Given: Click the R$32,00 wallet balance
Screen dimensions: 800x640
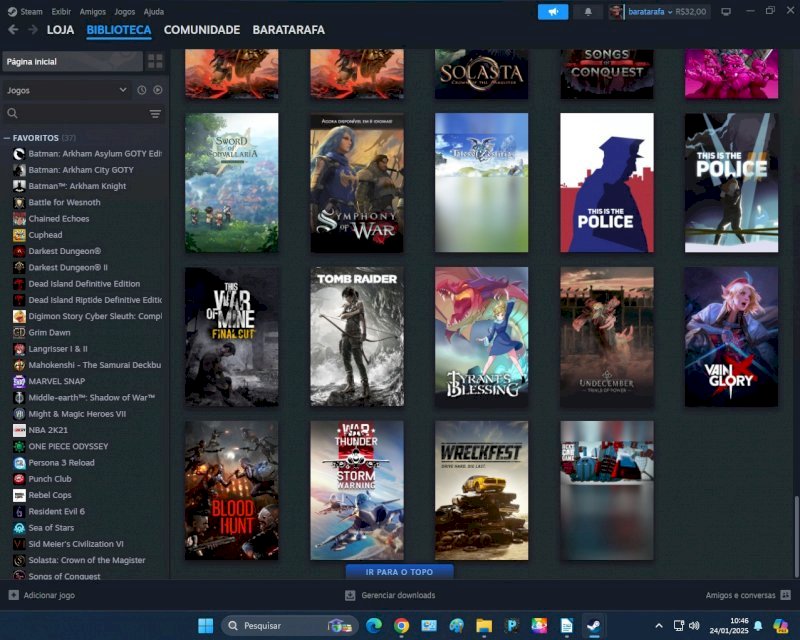Looking at the screenshot, I should click(x=691, y=11).
